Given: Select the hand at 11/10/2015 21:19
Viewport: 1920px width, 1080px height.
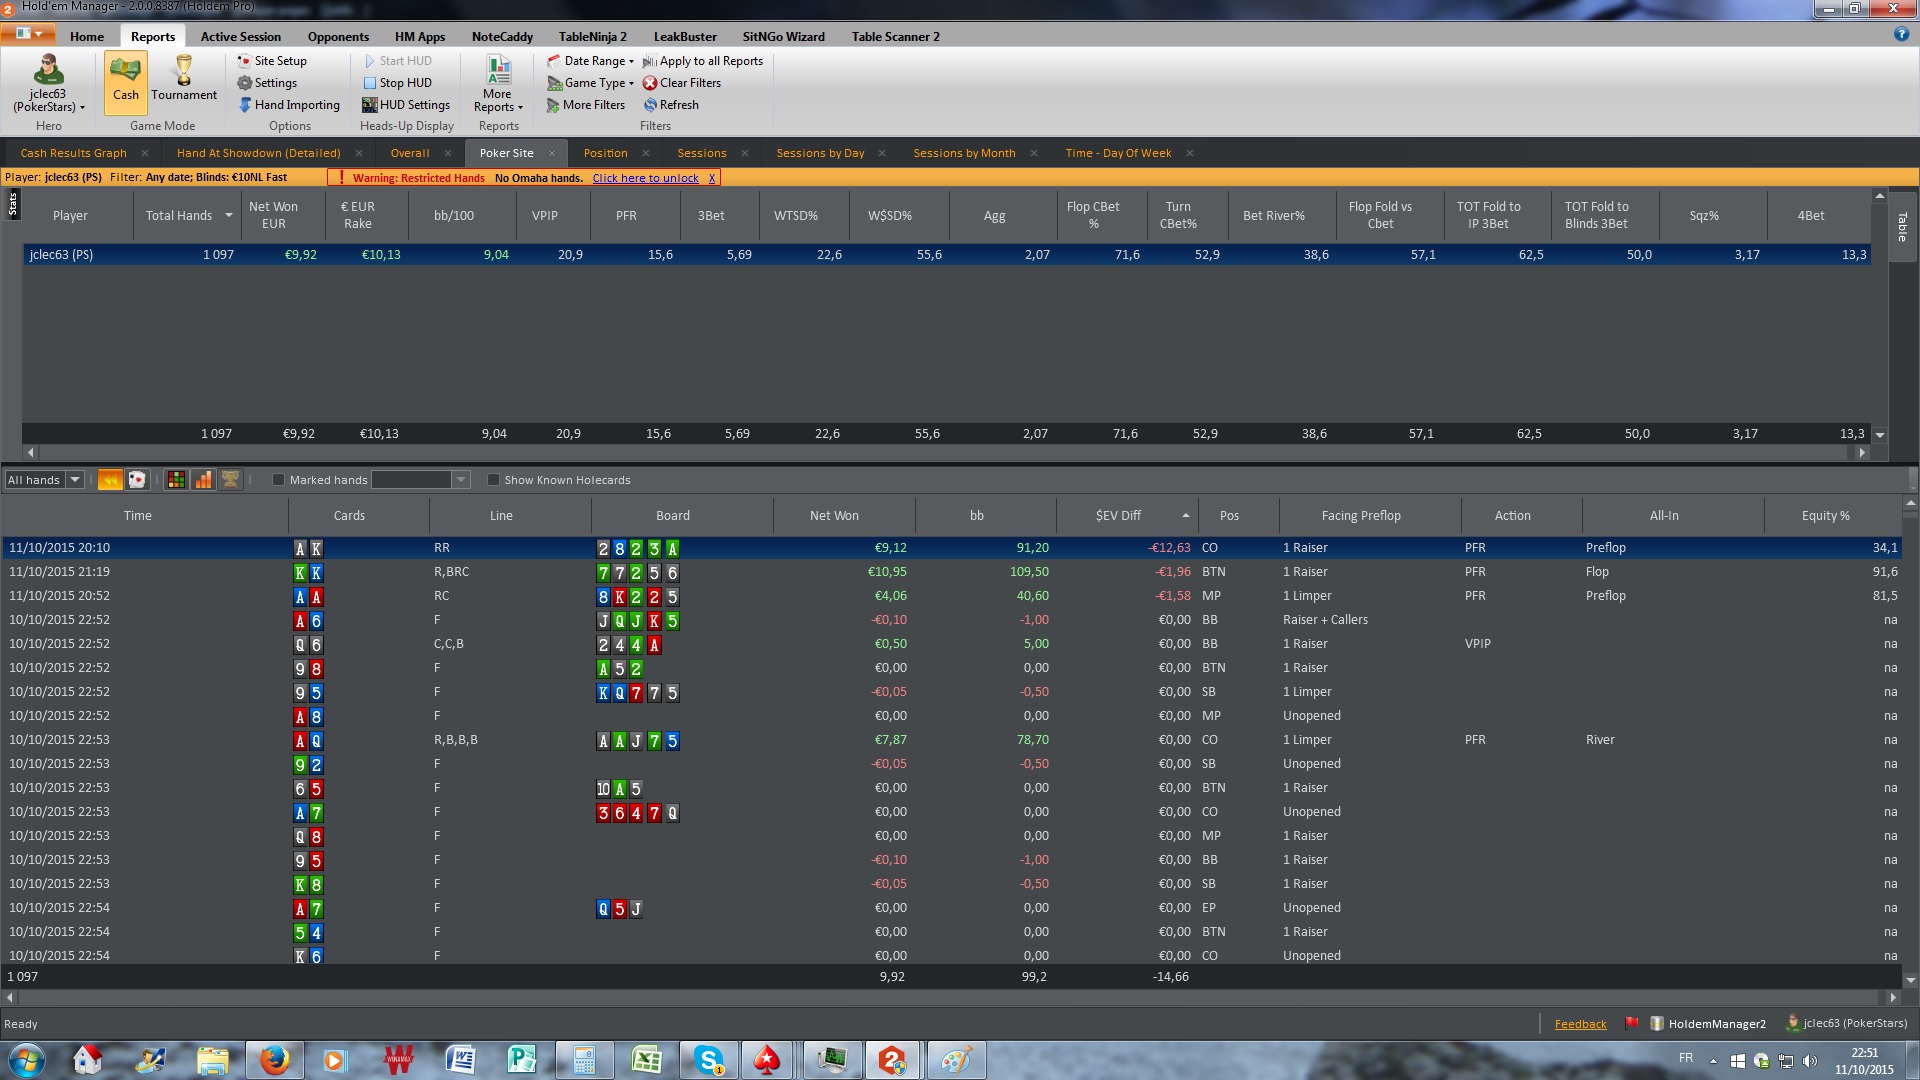Looking at the screenshot, I should point(951,572).
